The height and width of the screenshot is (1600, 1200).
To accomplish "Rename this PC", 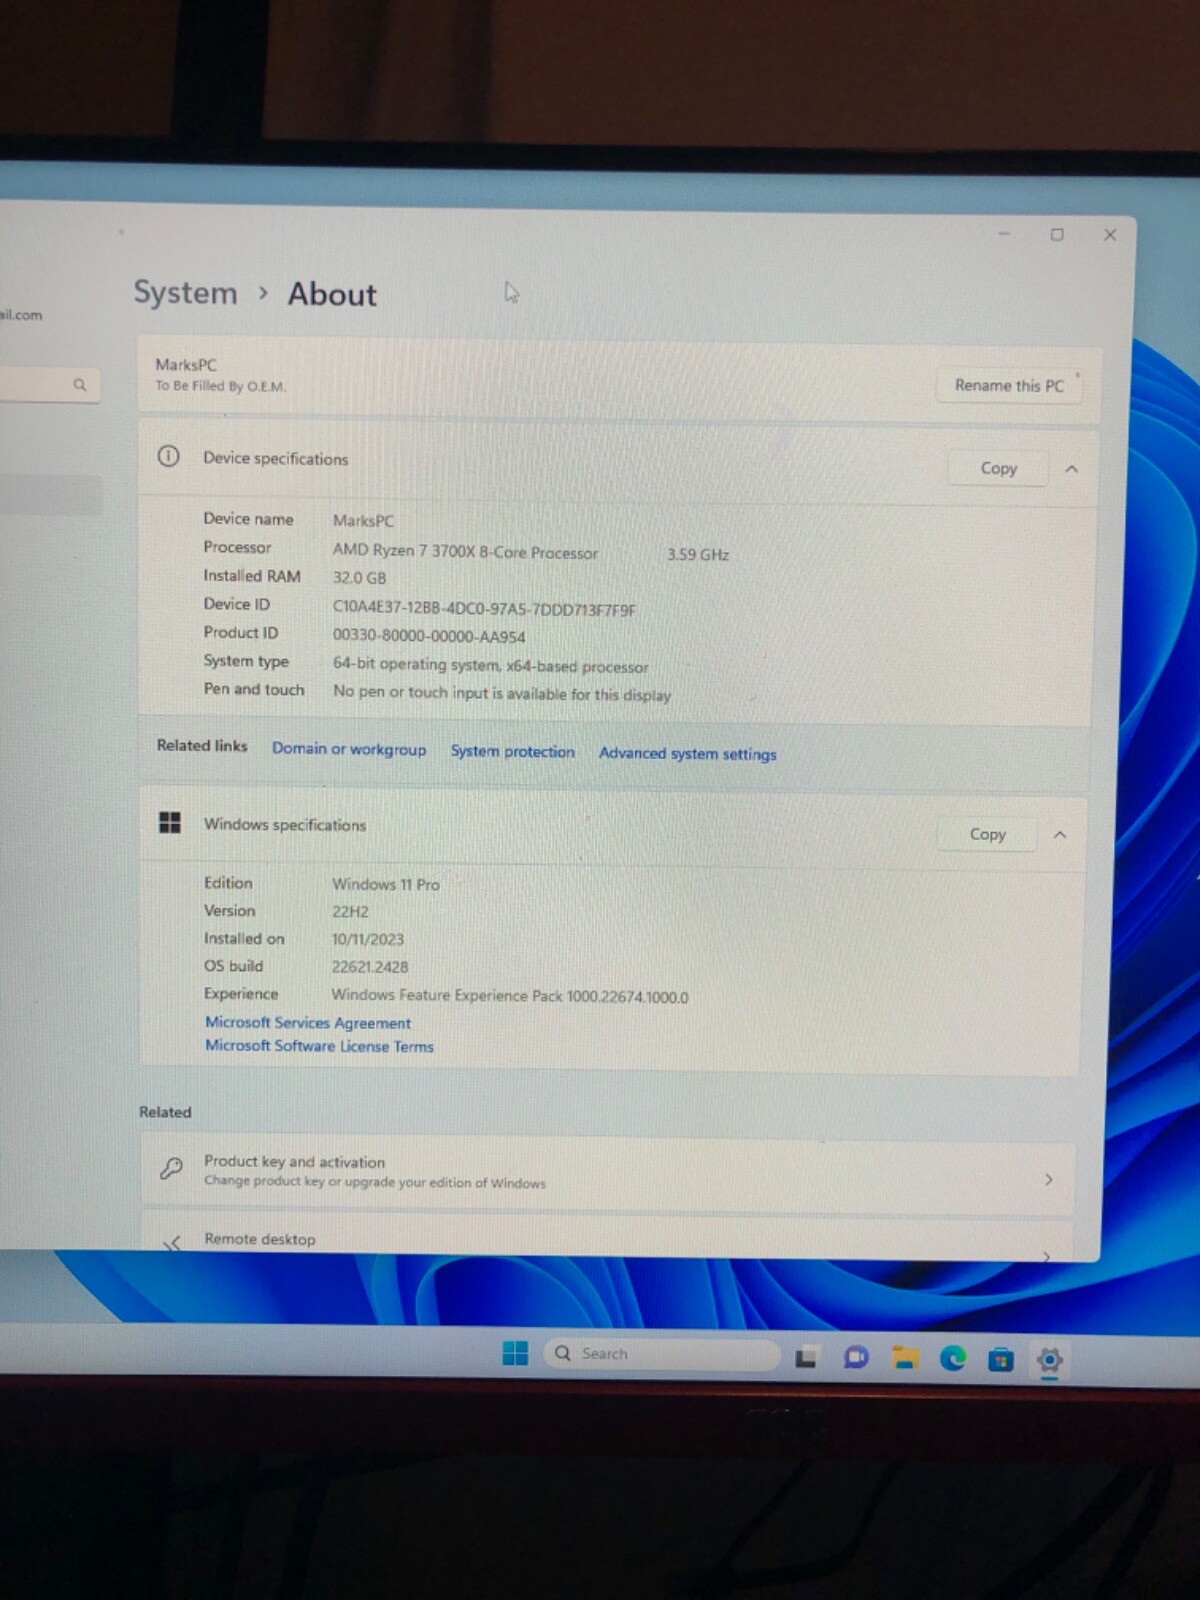I will 1009,386.
